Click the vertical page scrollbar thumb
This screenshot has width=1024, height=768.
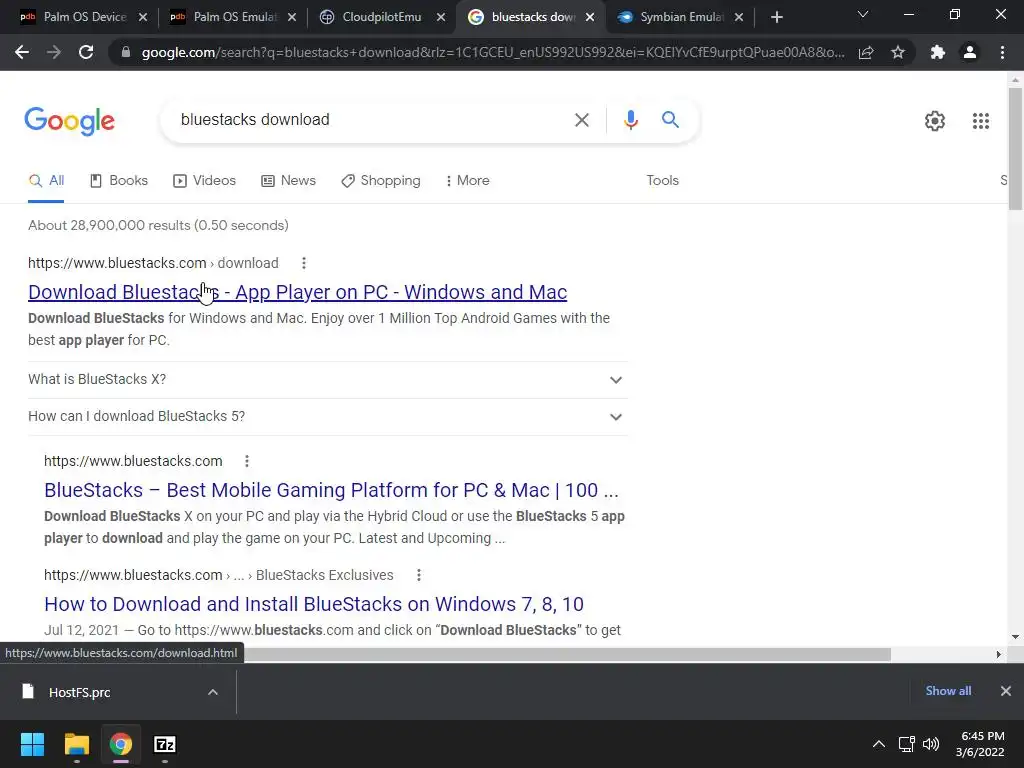[1015, 149]
